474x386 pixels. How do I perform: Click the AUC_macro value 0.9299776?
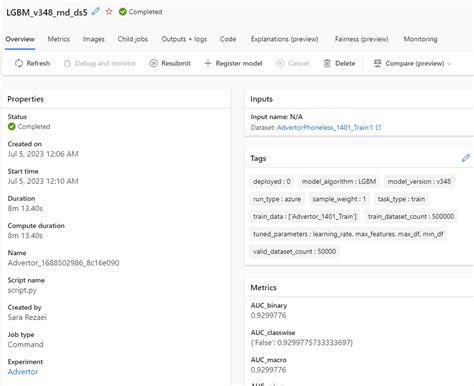click(268, 370)
